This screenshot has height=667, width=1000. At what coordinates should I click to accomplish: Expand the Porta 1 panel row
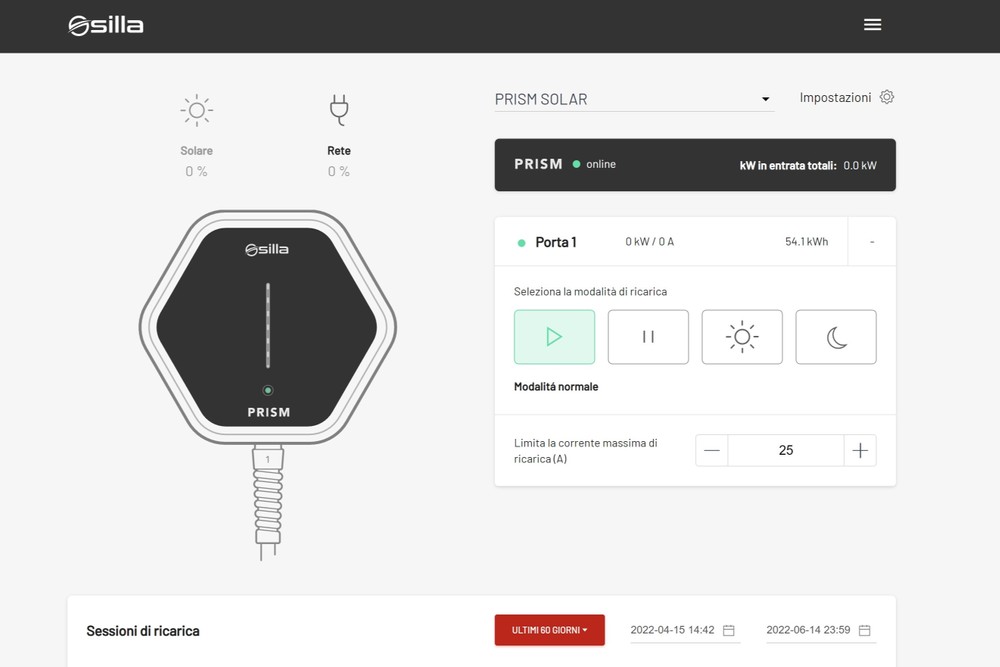pos(871,242)
